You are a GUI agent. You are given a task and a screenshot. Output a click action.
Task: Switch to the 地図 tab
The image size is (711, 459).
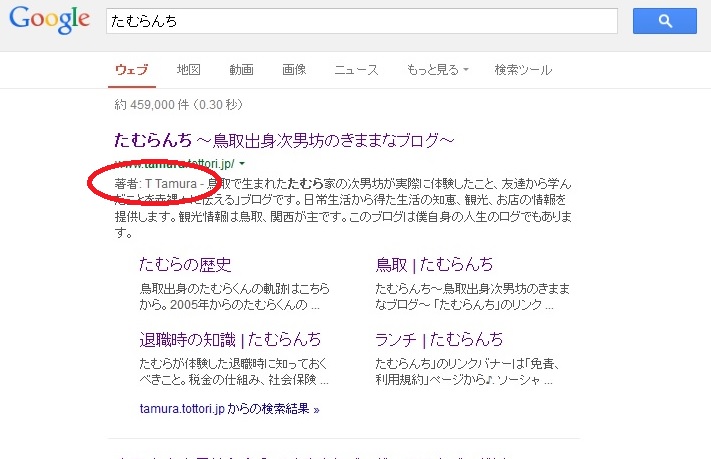pos(189,70)
